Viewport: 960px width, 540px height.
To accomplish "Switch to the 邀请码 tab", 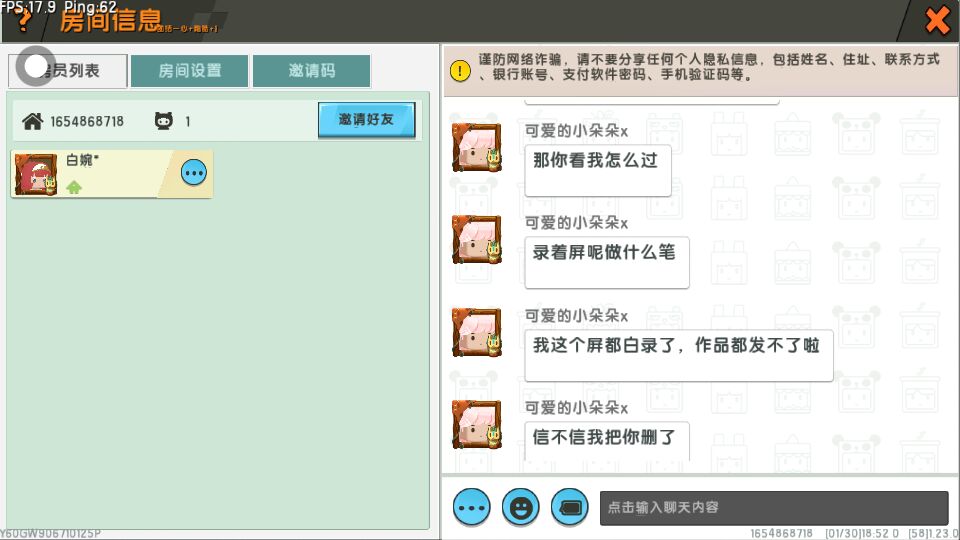I will pyautogui.click(x=312, y=71).
